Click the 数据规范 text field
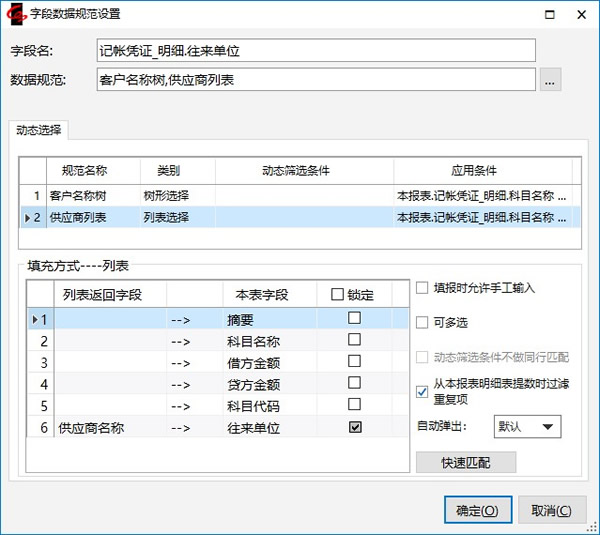 [x=316, y=80]
